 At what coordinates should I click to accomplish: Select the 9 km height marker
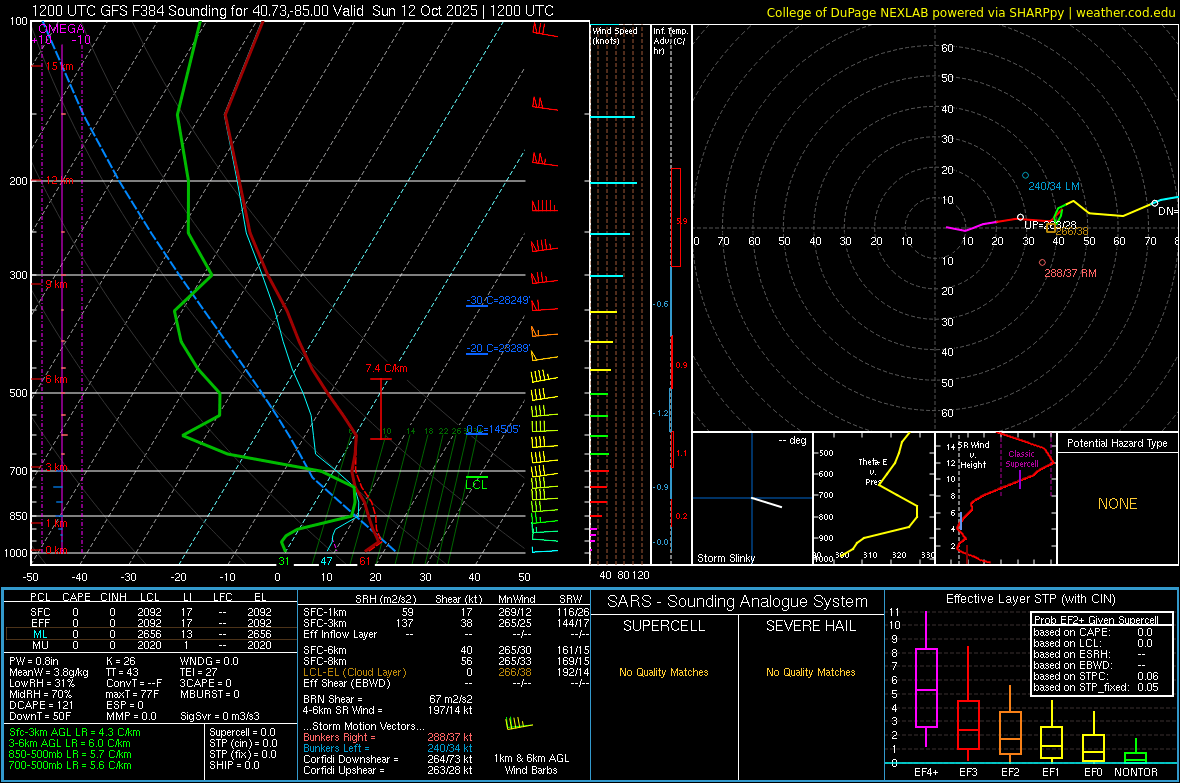coord(56,285)
